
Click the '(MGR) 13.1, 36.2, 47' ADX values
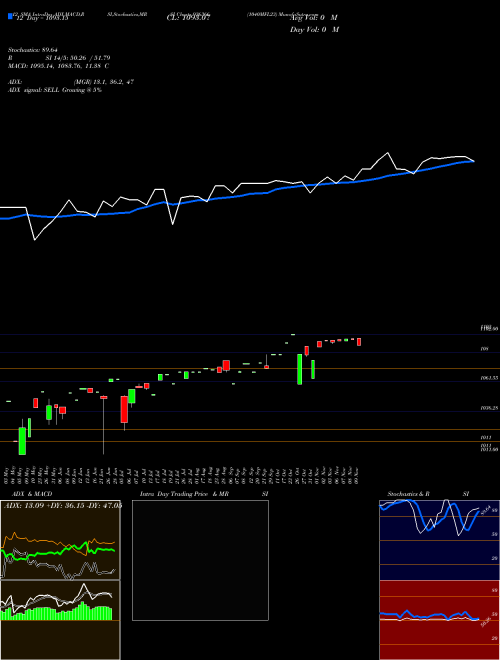pyautogui.click(x=104, y=82)
